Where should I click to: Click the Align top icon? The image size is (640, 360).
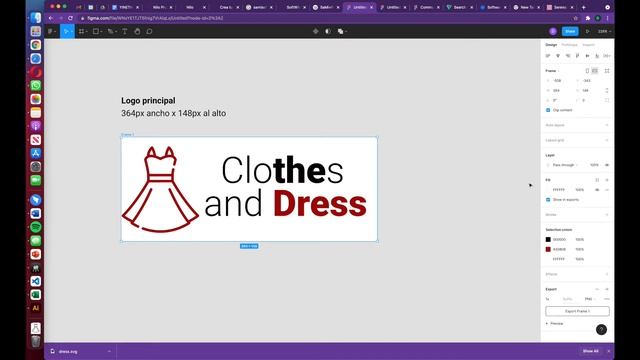tap(577, 56)
